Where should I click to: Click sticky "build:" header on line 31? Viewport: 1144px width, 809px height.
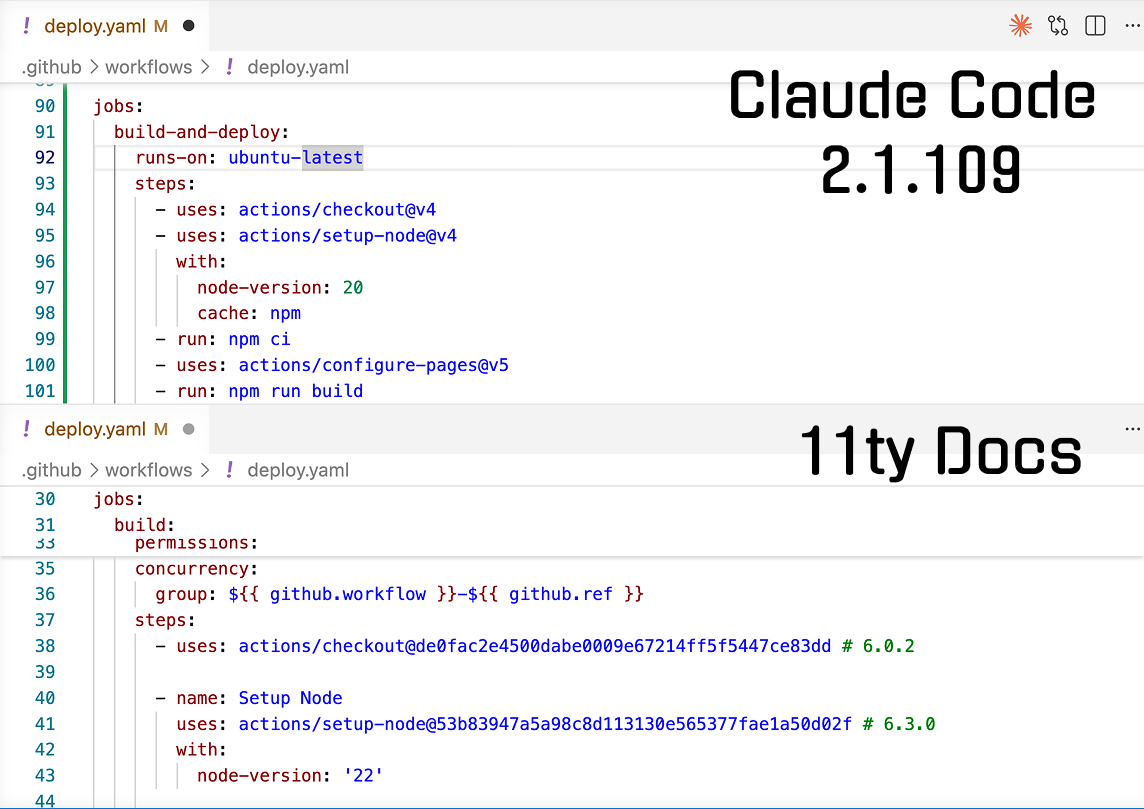144,525
